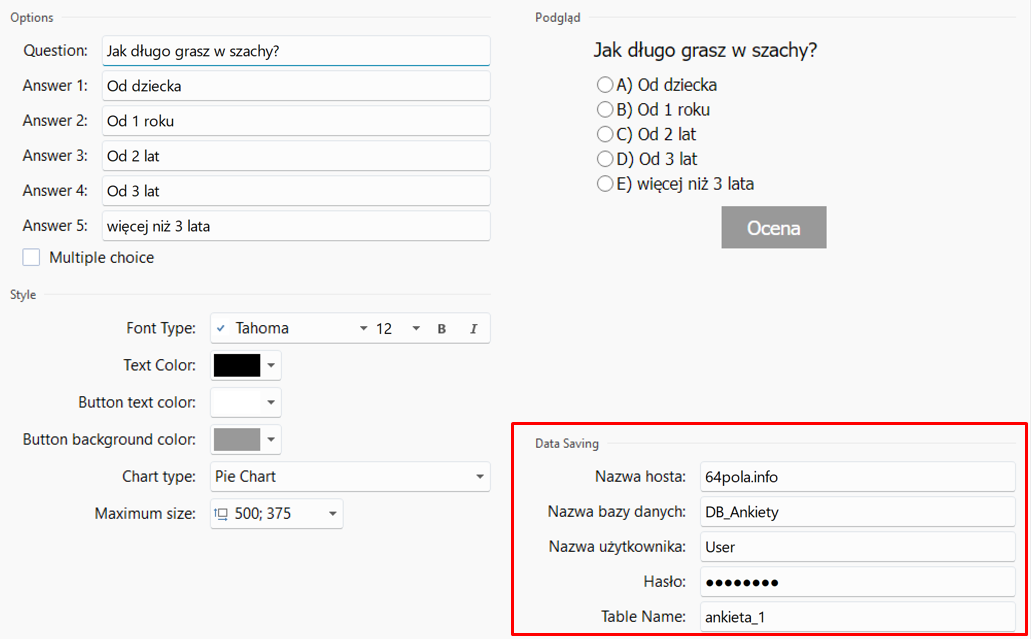
Task: Enable the Multiple choice checkbox
Action: 31,257
